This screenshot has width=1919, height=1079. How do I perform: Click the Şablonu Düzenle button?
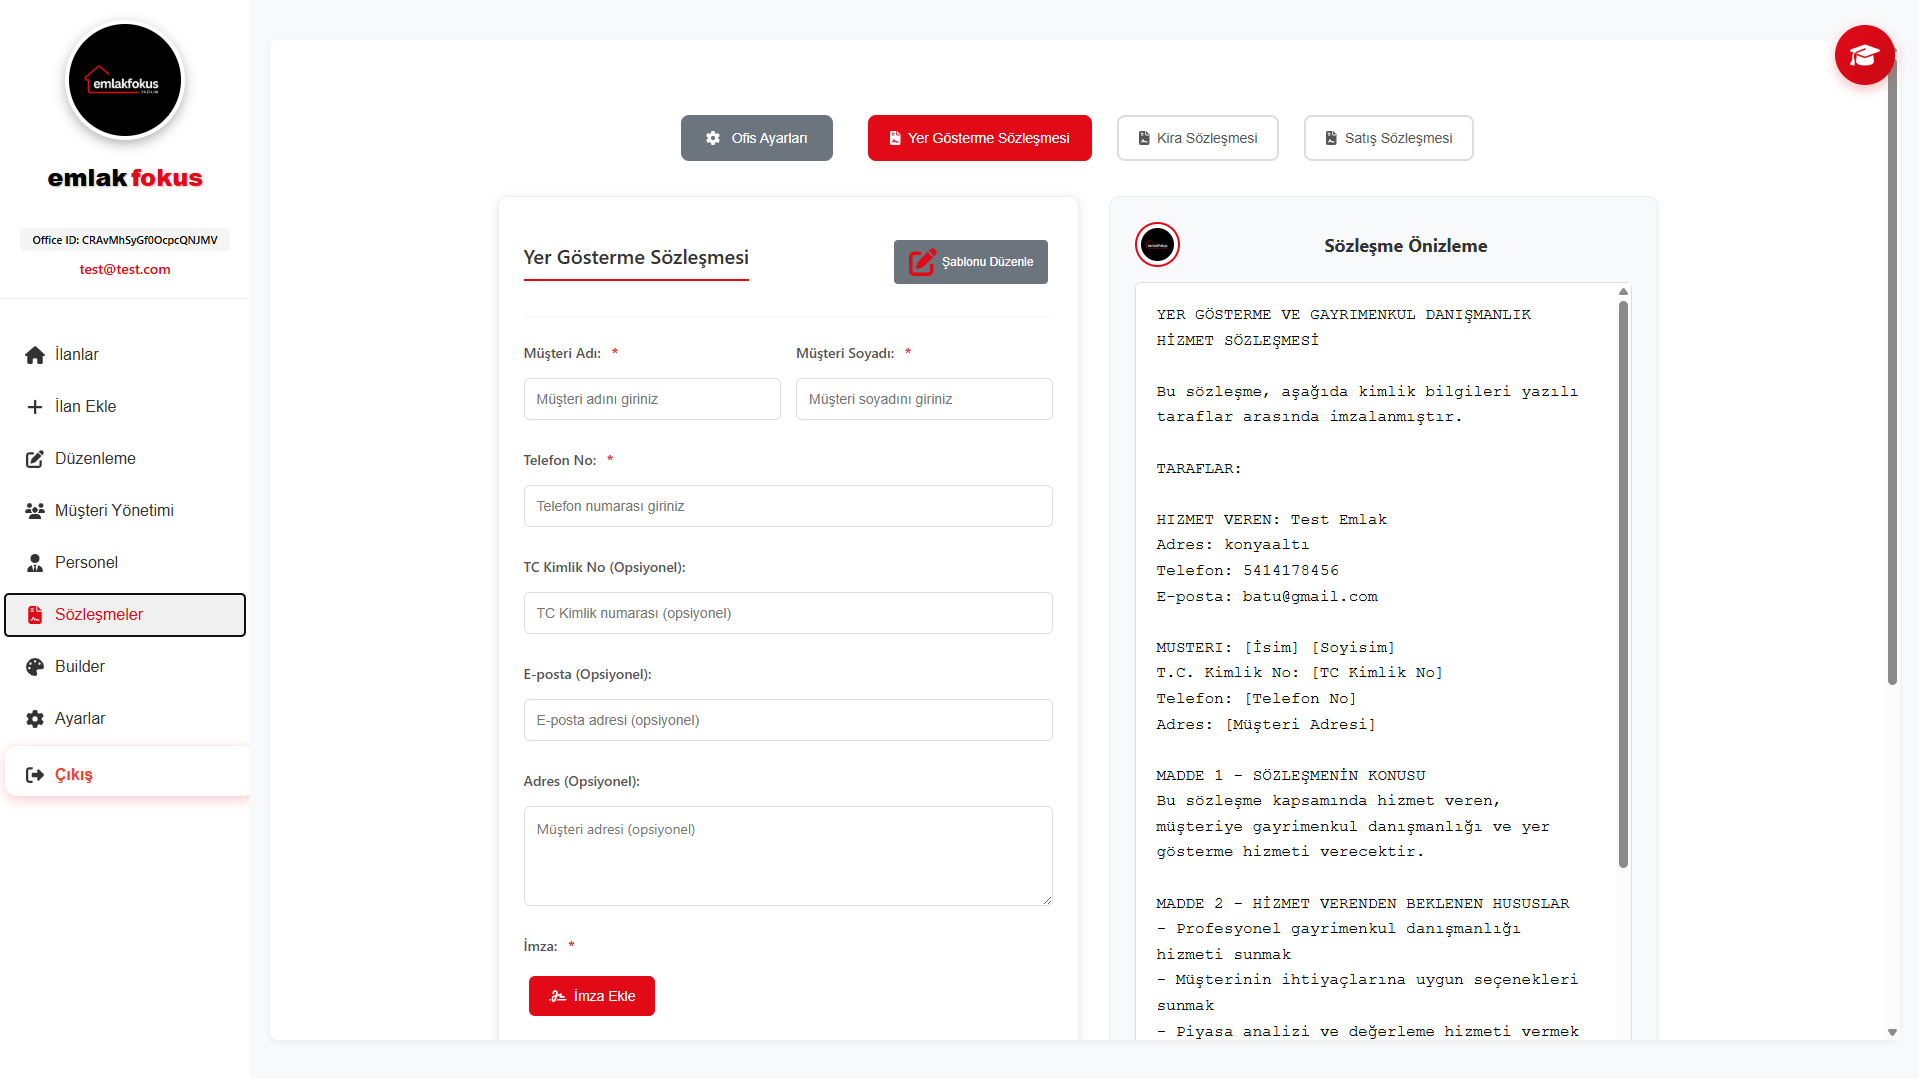point(970,261)
